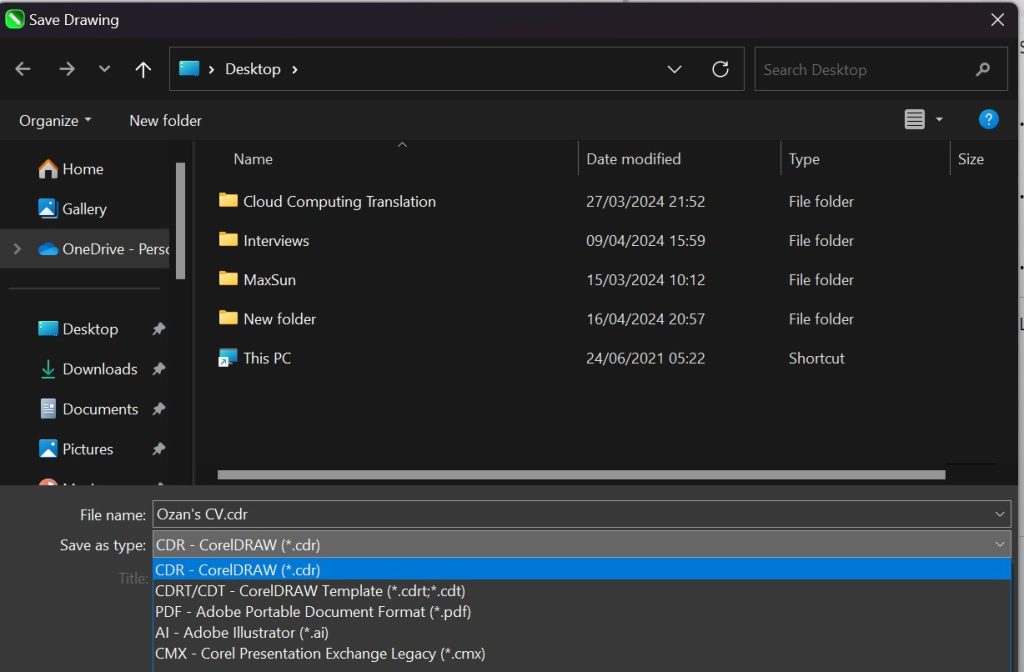Viewport: 1024px width, 672px height.
Task: Open recent locations chevron beside forward arrow
Action: (x=104, y=69)
